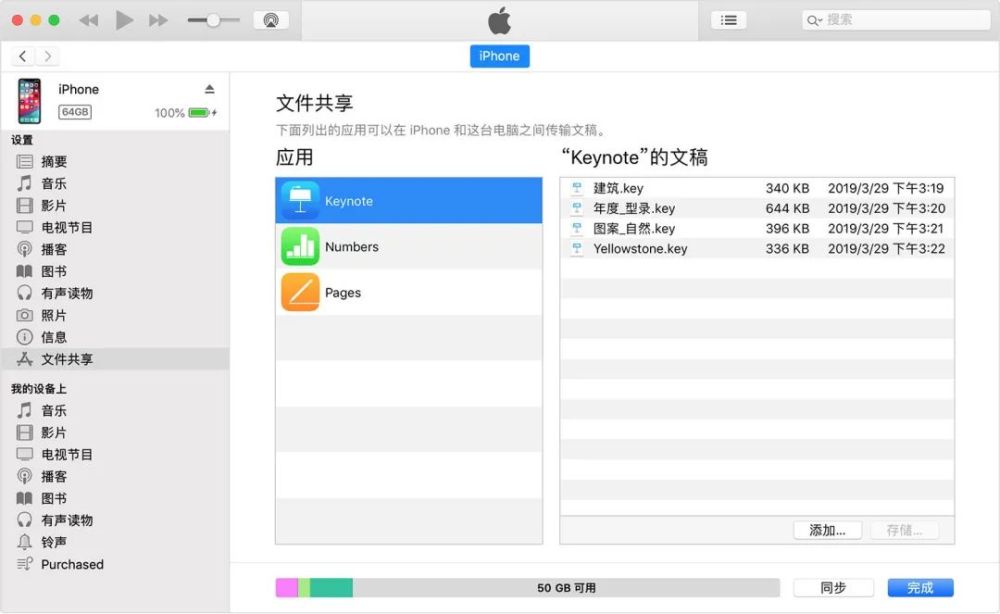Click date 2019/3/29 下午3:22
The height and width of the screenshot is (614, 1000).
coord(886,249)
